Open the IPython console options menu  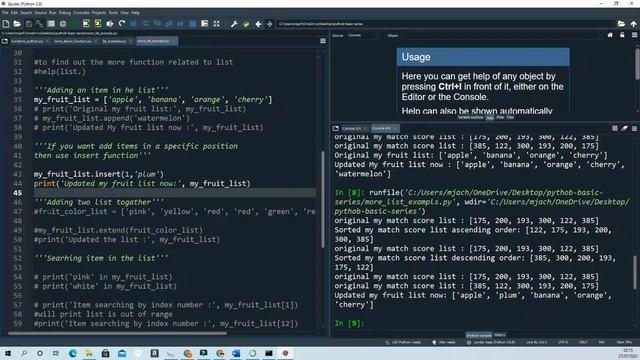click(634, 129)
